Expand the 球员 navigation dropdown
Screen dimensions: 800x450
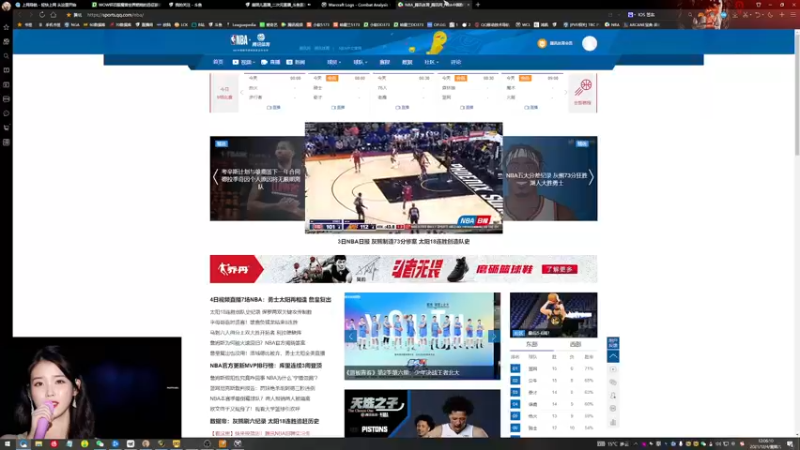coord(334,62)
